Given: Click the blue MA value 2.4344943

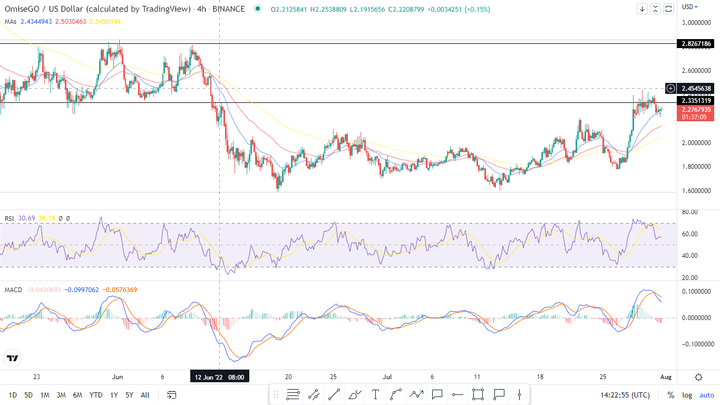Looking at the screenshot, I should [x=36, y=22].
